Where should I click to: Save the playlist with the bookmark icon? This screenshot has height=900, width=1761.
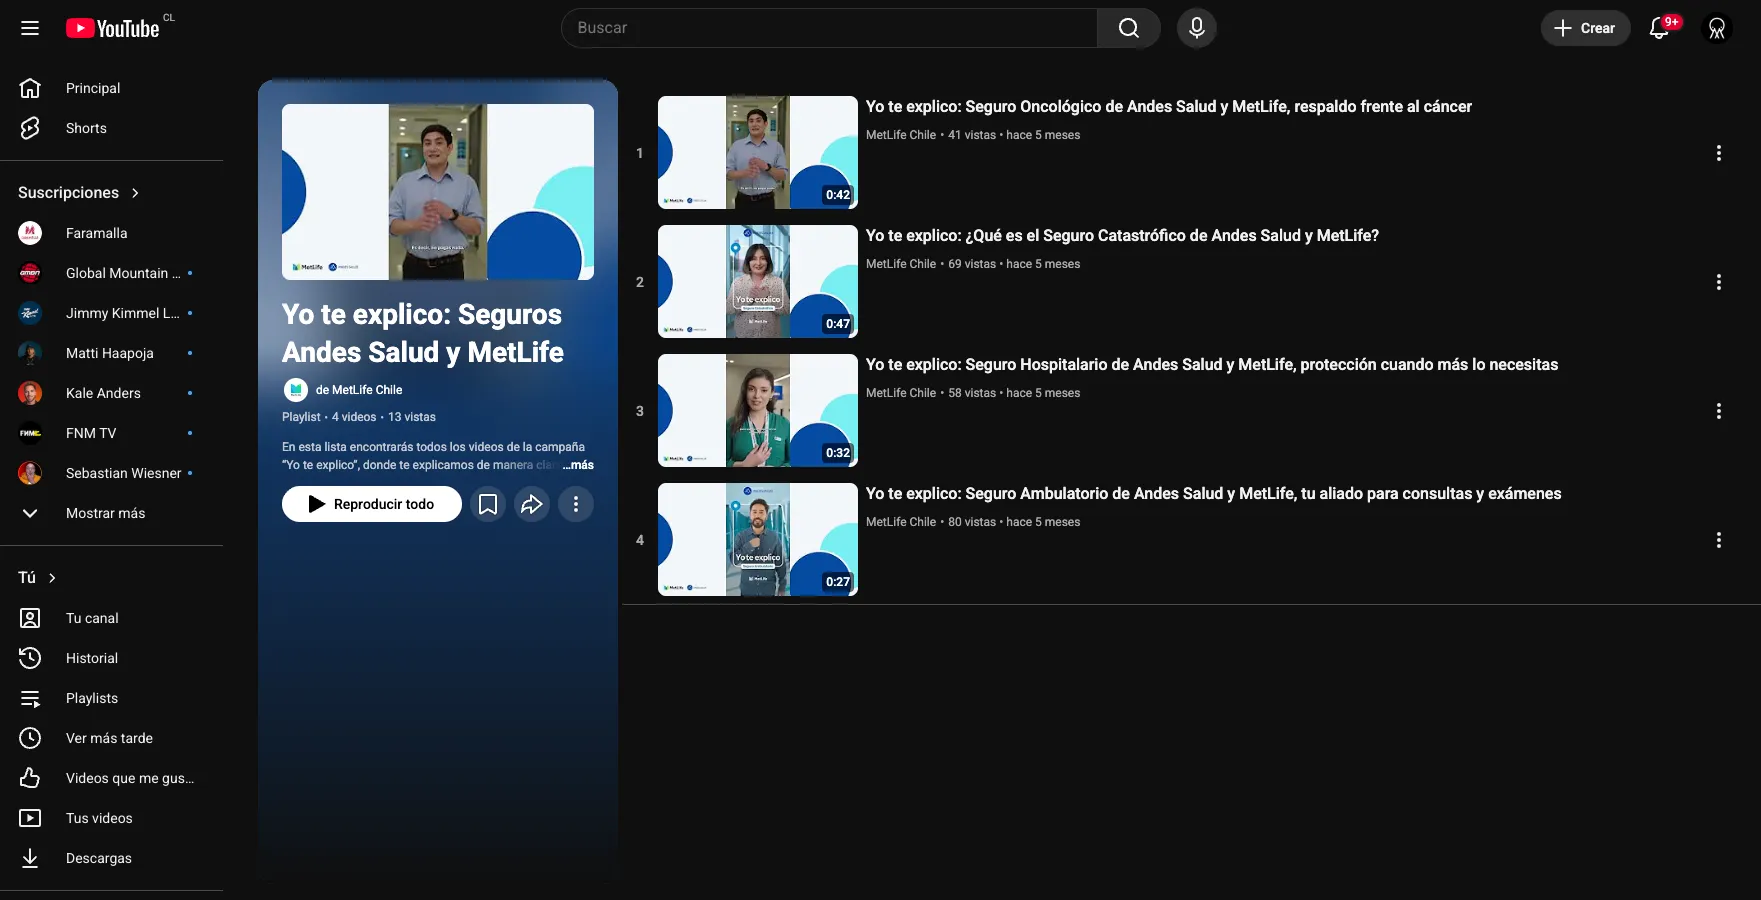point(488,504)
